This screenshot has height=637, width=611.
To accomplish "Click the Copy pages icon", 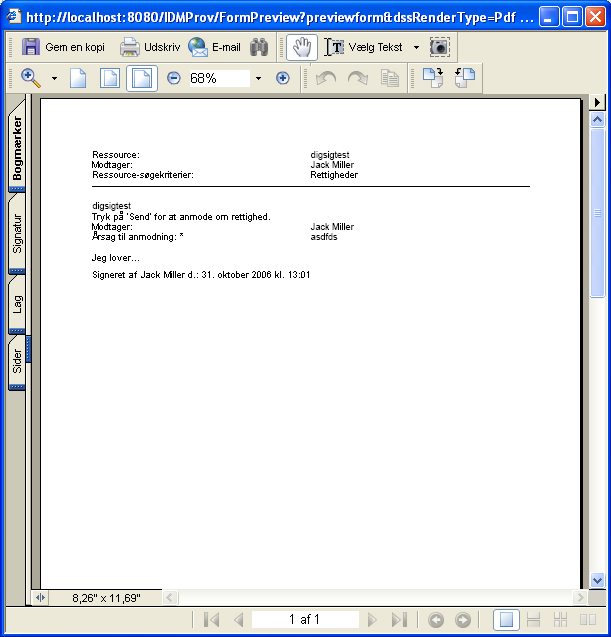I will pyautogui.click(x=390, y=78).
